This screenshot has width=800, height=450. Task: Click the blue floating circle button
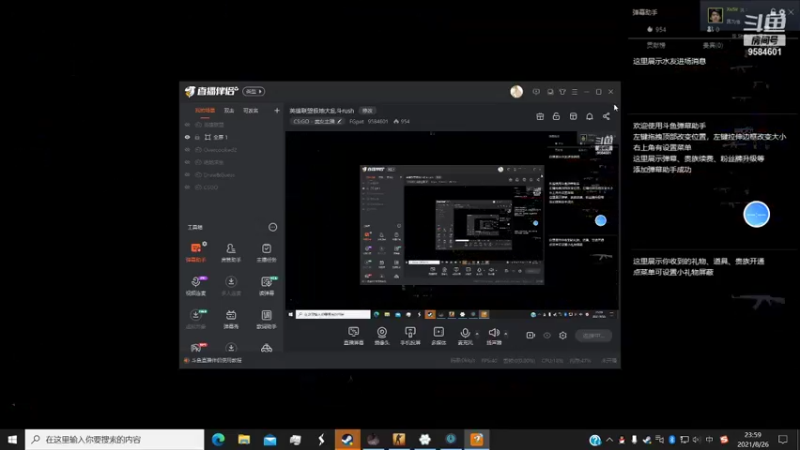(756, 214)
